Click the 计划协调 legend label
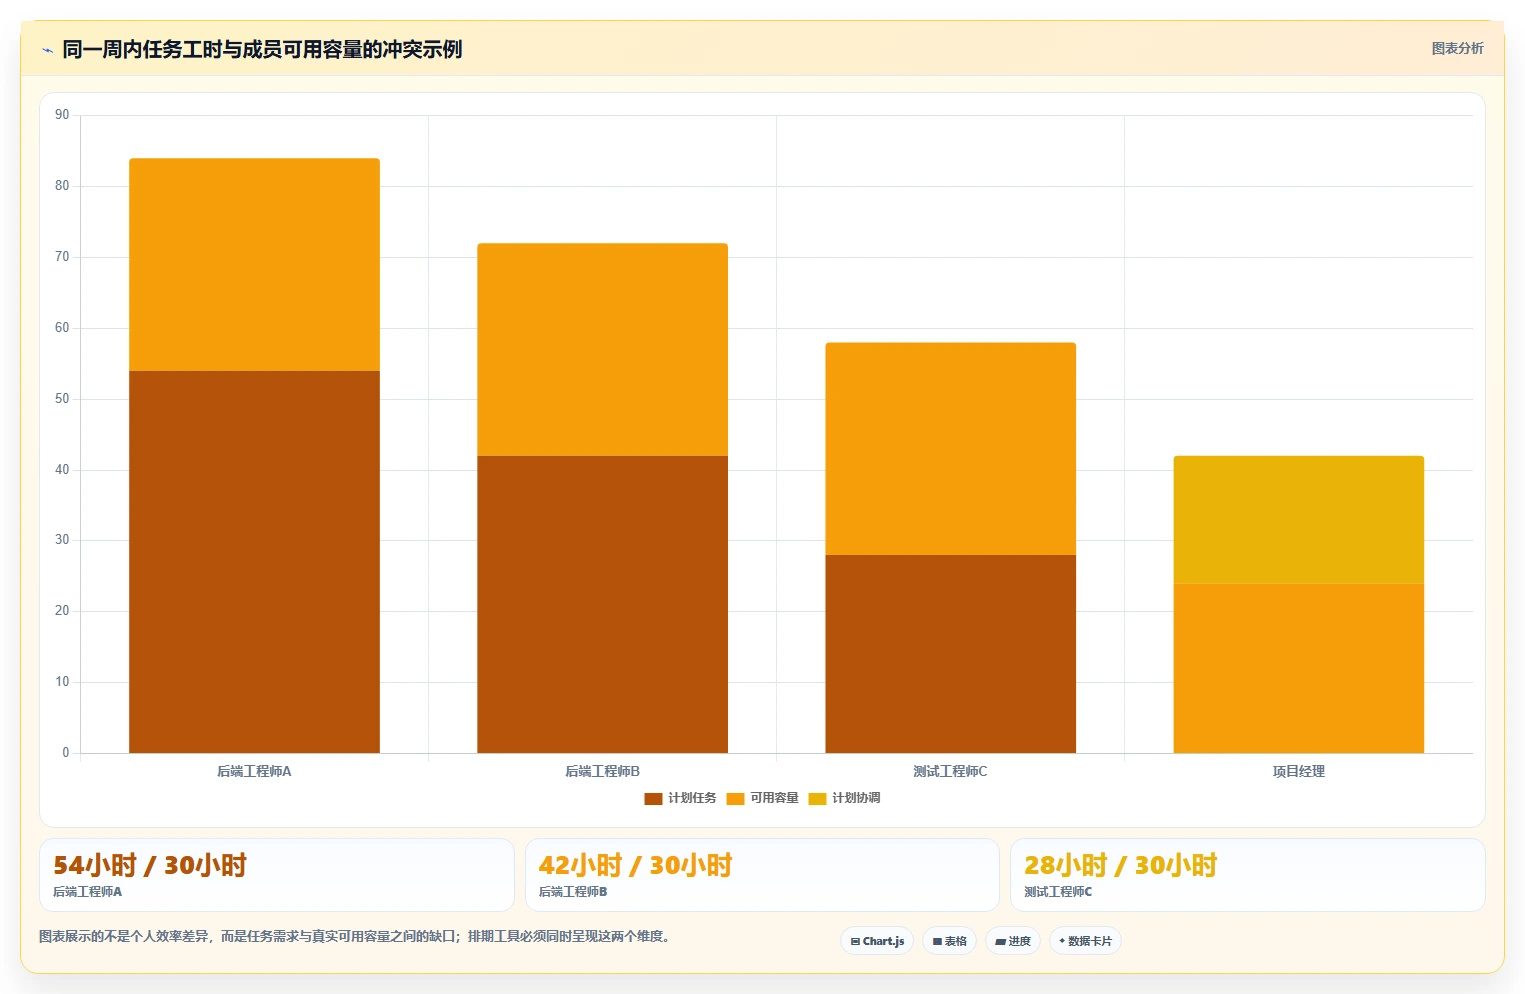1525x994 pixels. 856,798
